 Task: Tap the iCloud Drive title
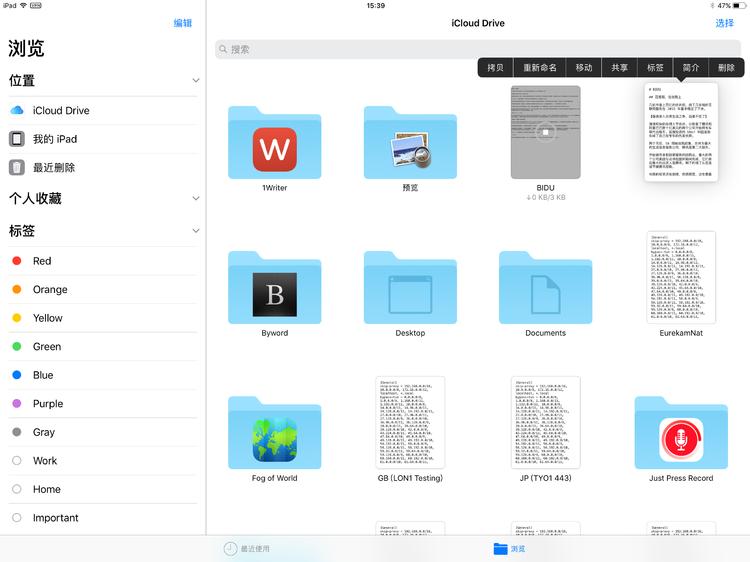[478, 23]
